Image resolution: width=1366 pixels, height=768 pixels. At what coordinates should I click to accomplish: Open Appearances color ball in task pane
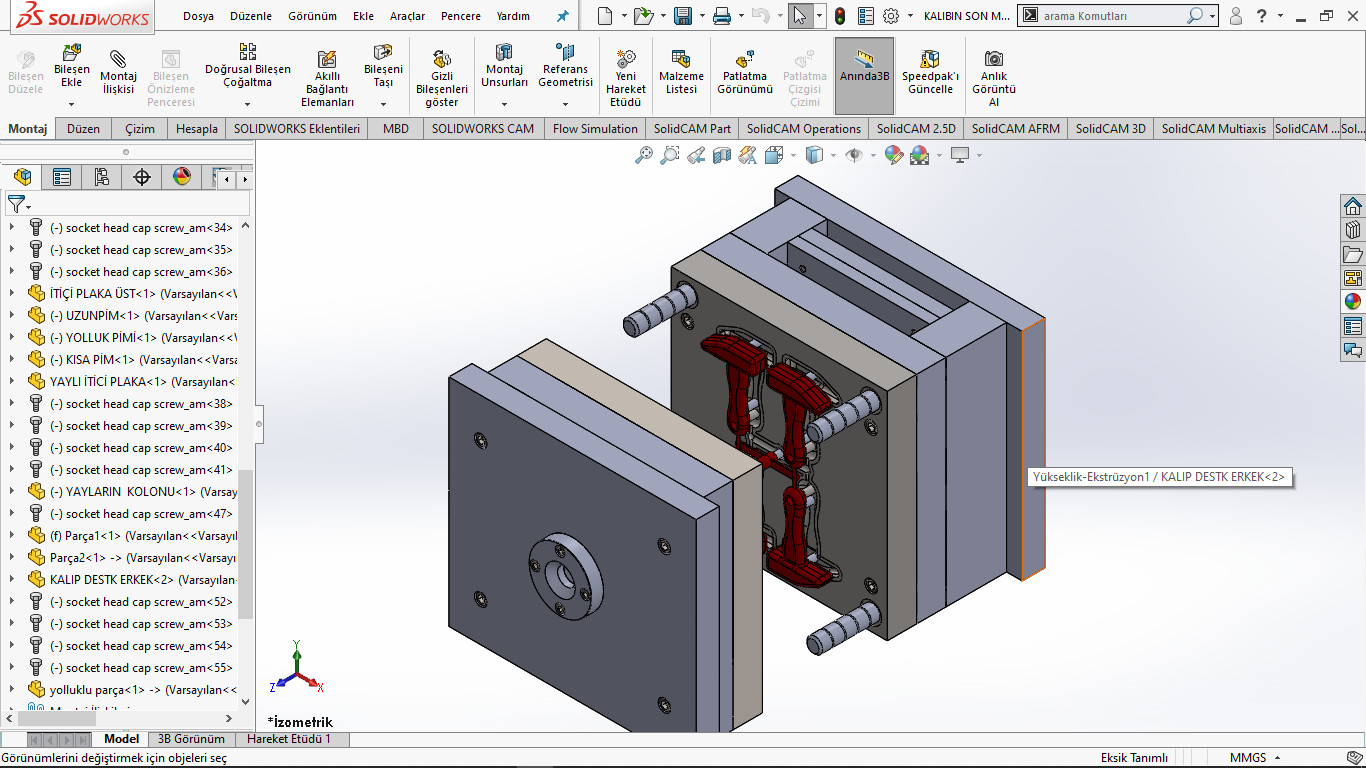(x=1353, y=302)
